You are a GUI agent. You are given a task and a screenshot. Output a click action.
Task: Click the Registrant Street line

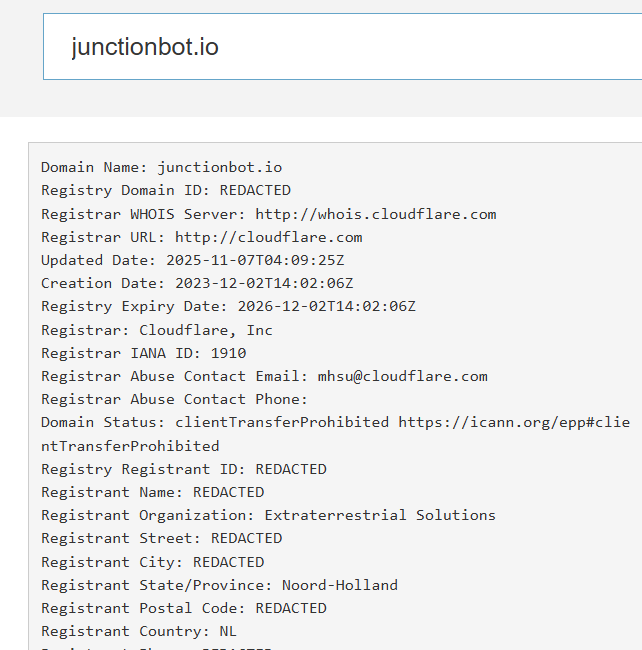[161, 538]
